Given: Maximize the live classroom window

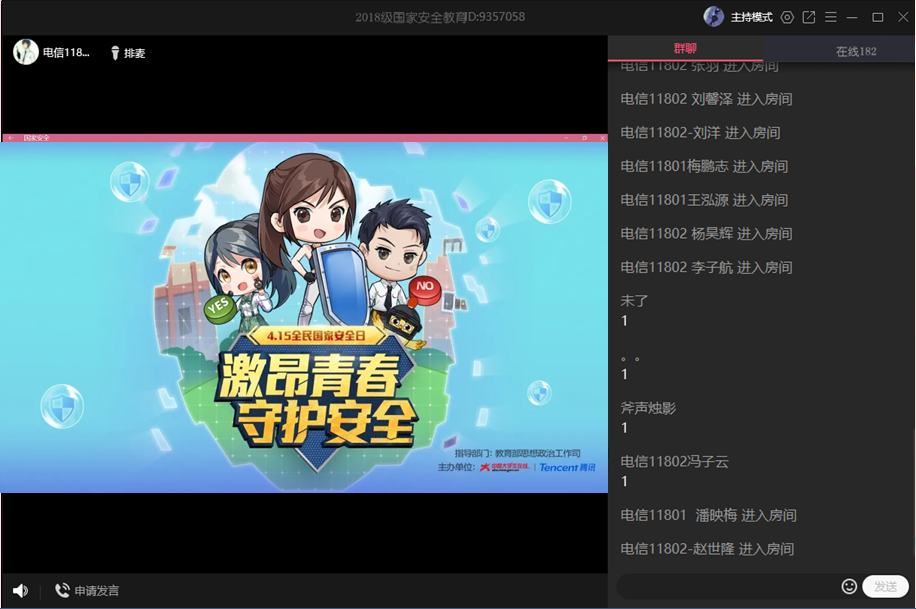Looking at the screenshot, I should (877, 17).
